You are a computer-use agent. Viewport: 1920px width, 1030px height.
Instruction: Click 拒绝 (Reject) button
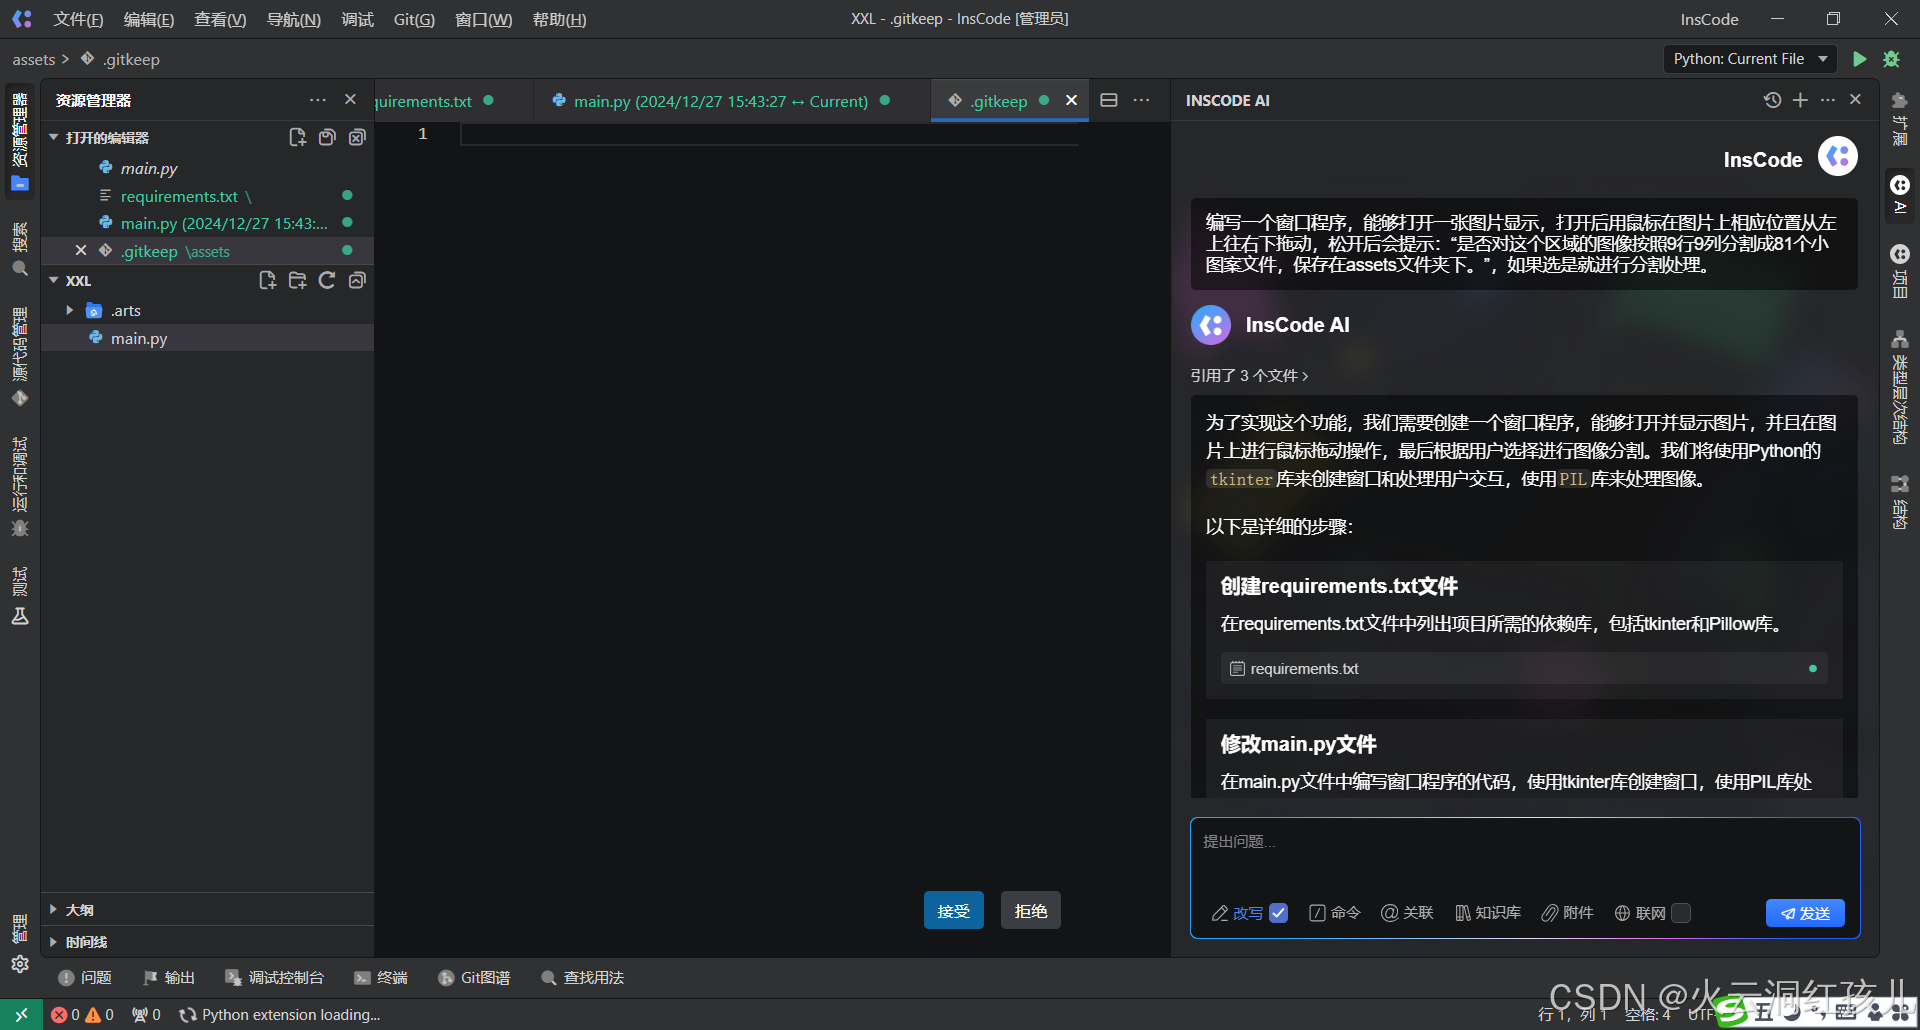[x=1031, y=910]
